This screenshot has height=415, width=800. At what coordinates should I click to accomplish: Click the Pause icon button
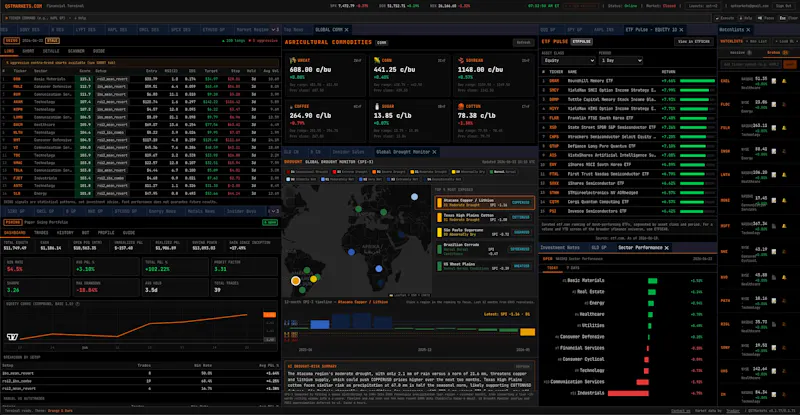click(x=767, y=18)
